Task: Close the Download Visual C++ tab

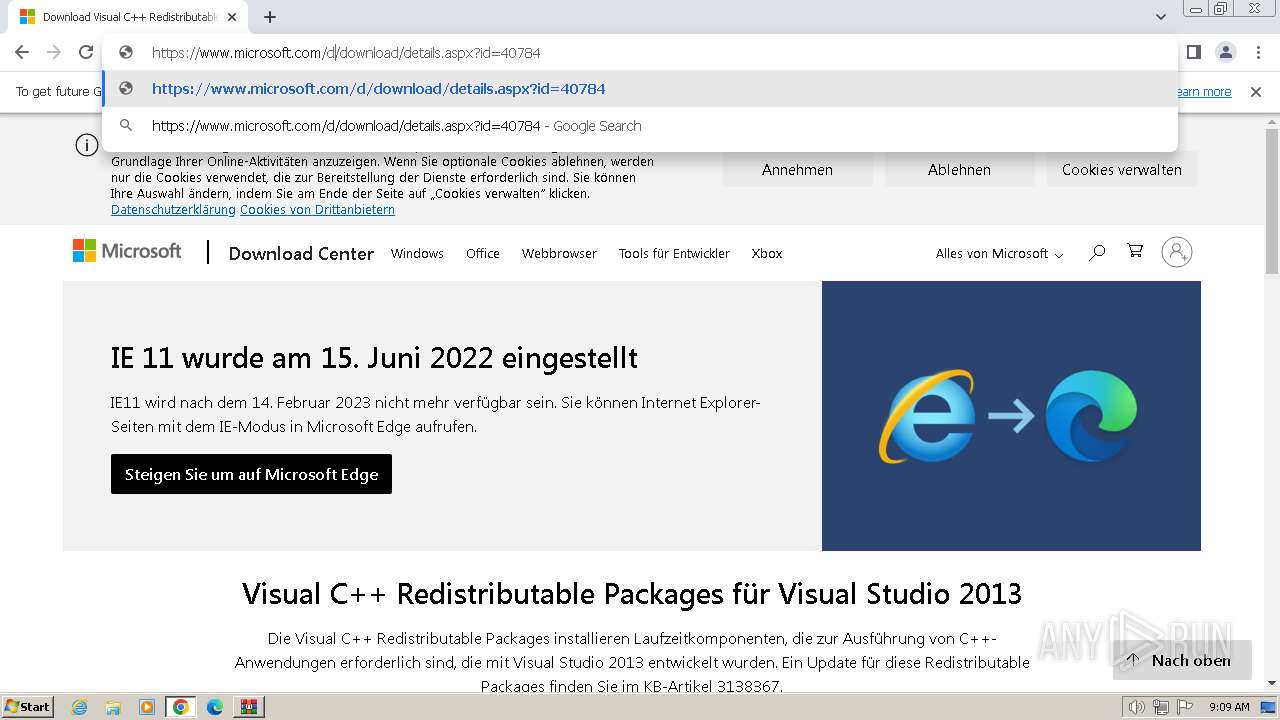Action: [232, 17]
